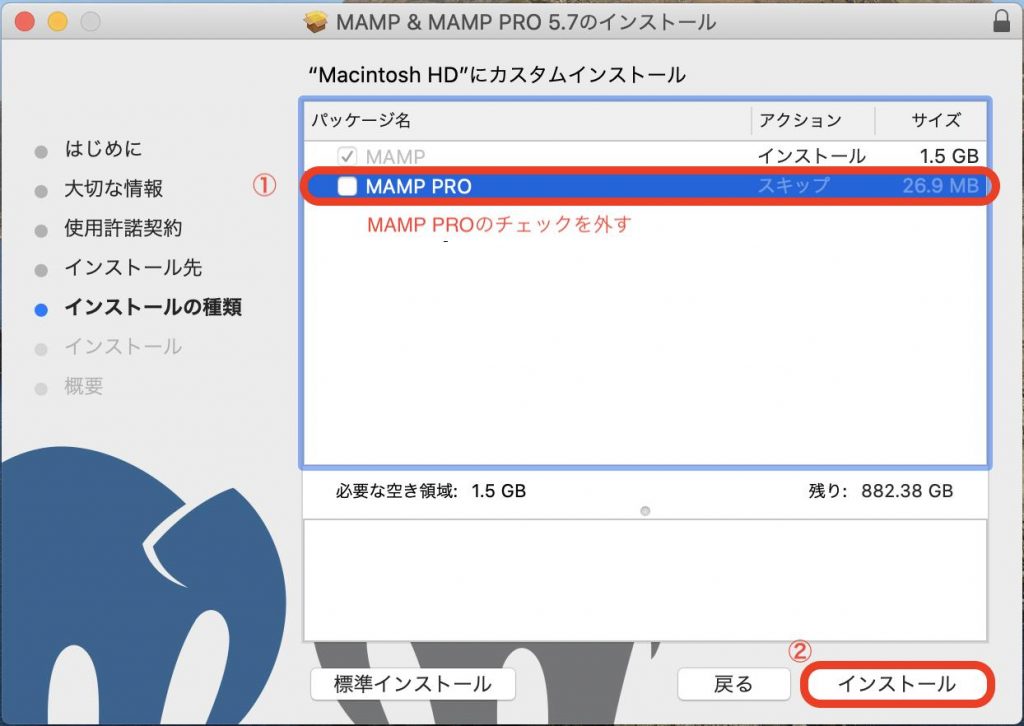This screenshot has width=1024, height=726.
Task: Click the スキップ action in MAMP PRO row
Action: tap(793, 185)
